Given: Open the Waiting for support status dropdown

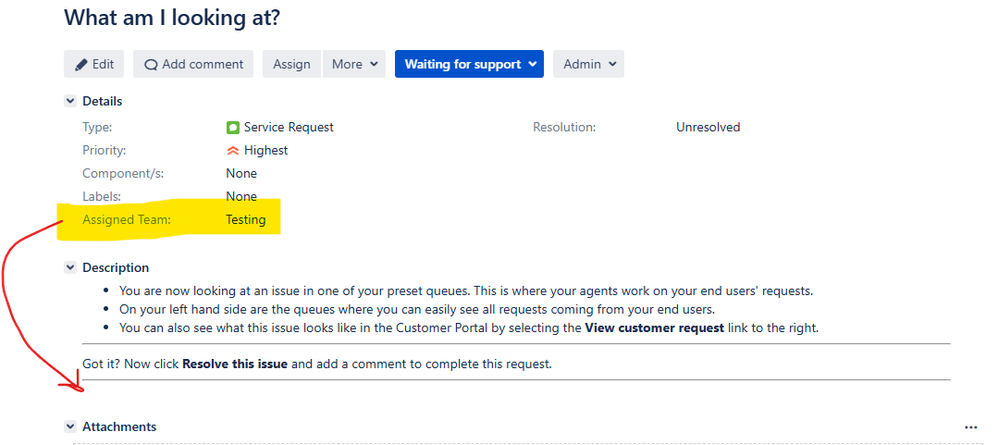Looking at the screenshot, I should tap(469, 64).
